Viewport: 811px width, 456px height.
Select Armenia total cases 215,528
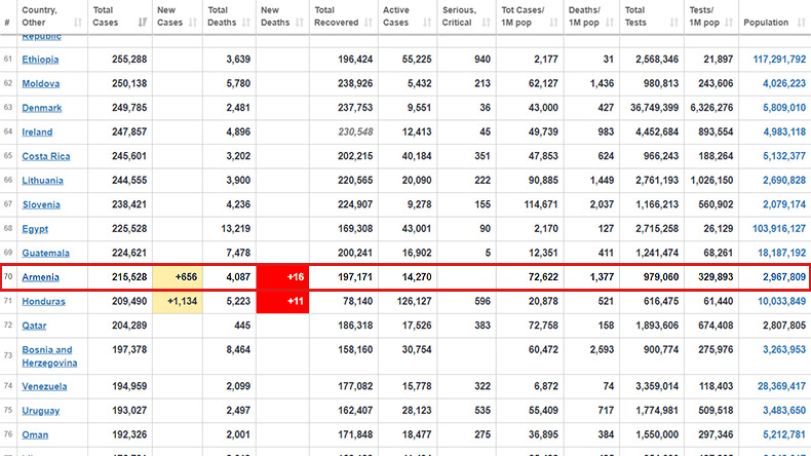[x=129, y=277]
